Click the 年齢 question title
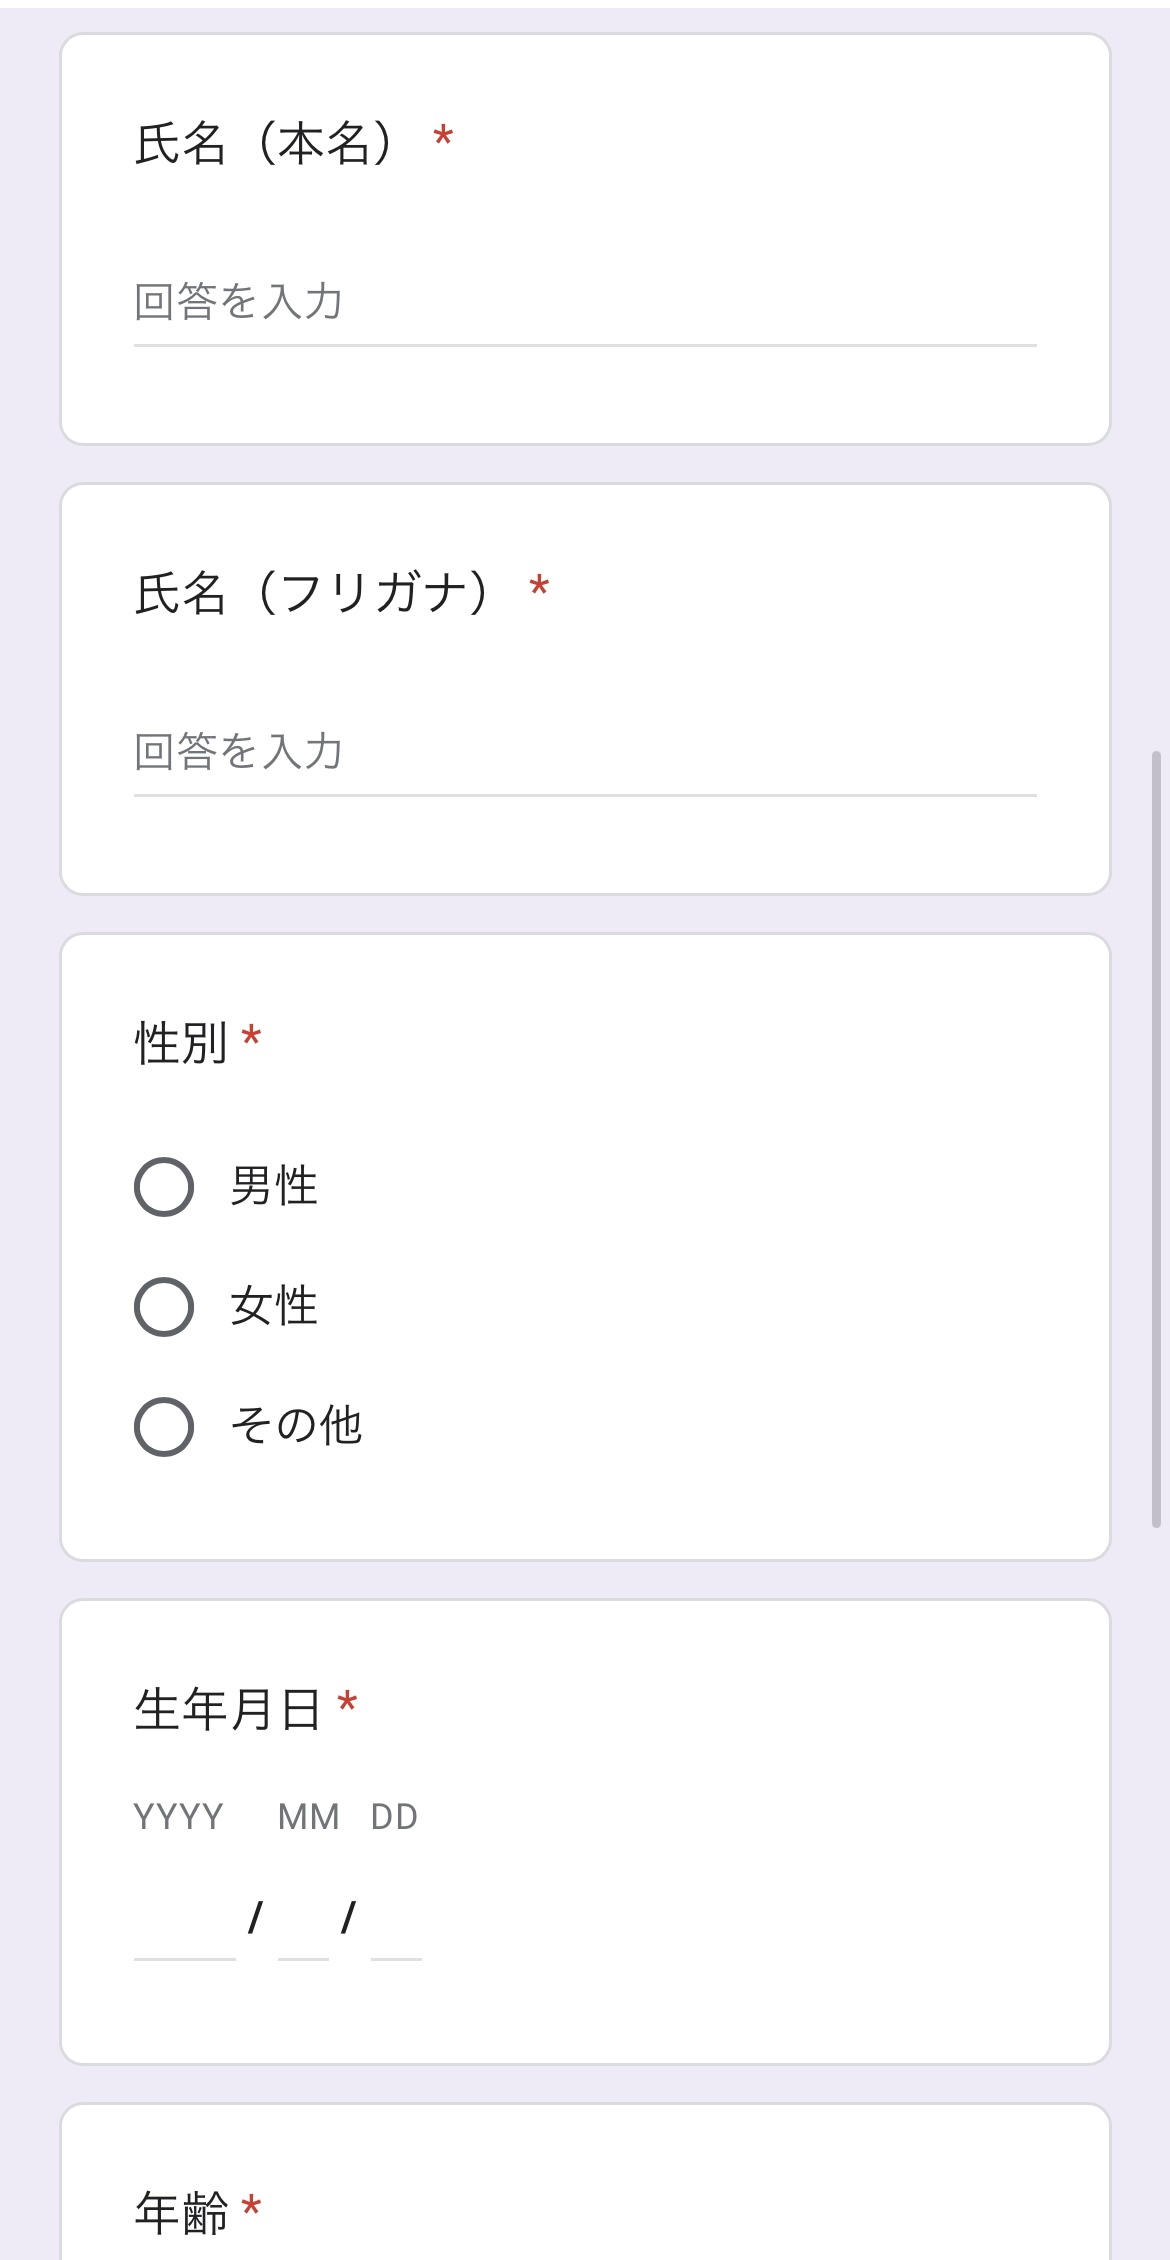Image resolution: width=1170 pixels, height=2260 pixels. [x=181, y=2212]
